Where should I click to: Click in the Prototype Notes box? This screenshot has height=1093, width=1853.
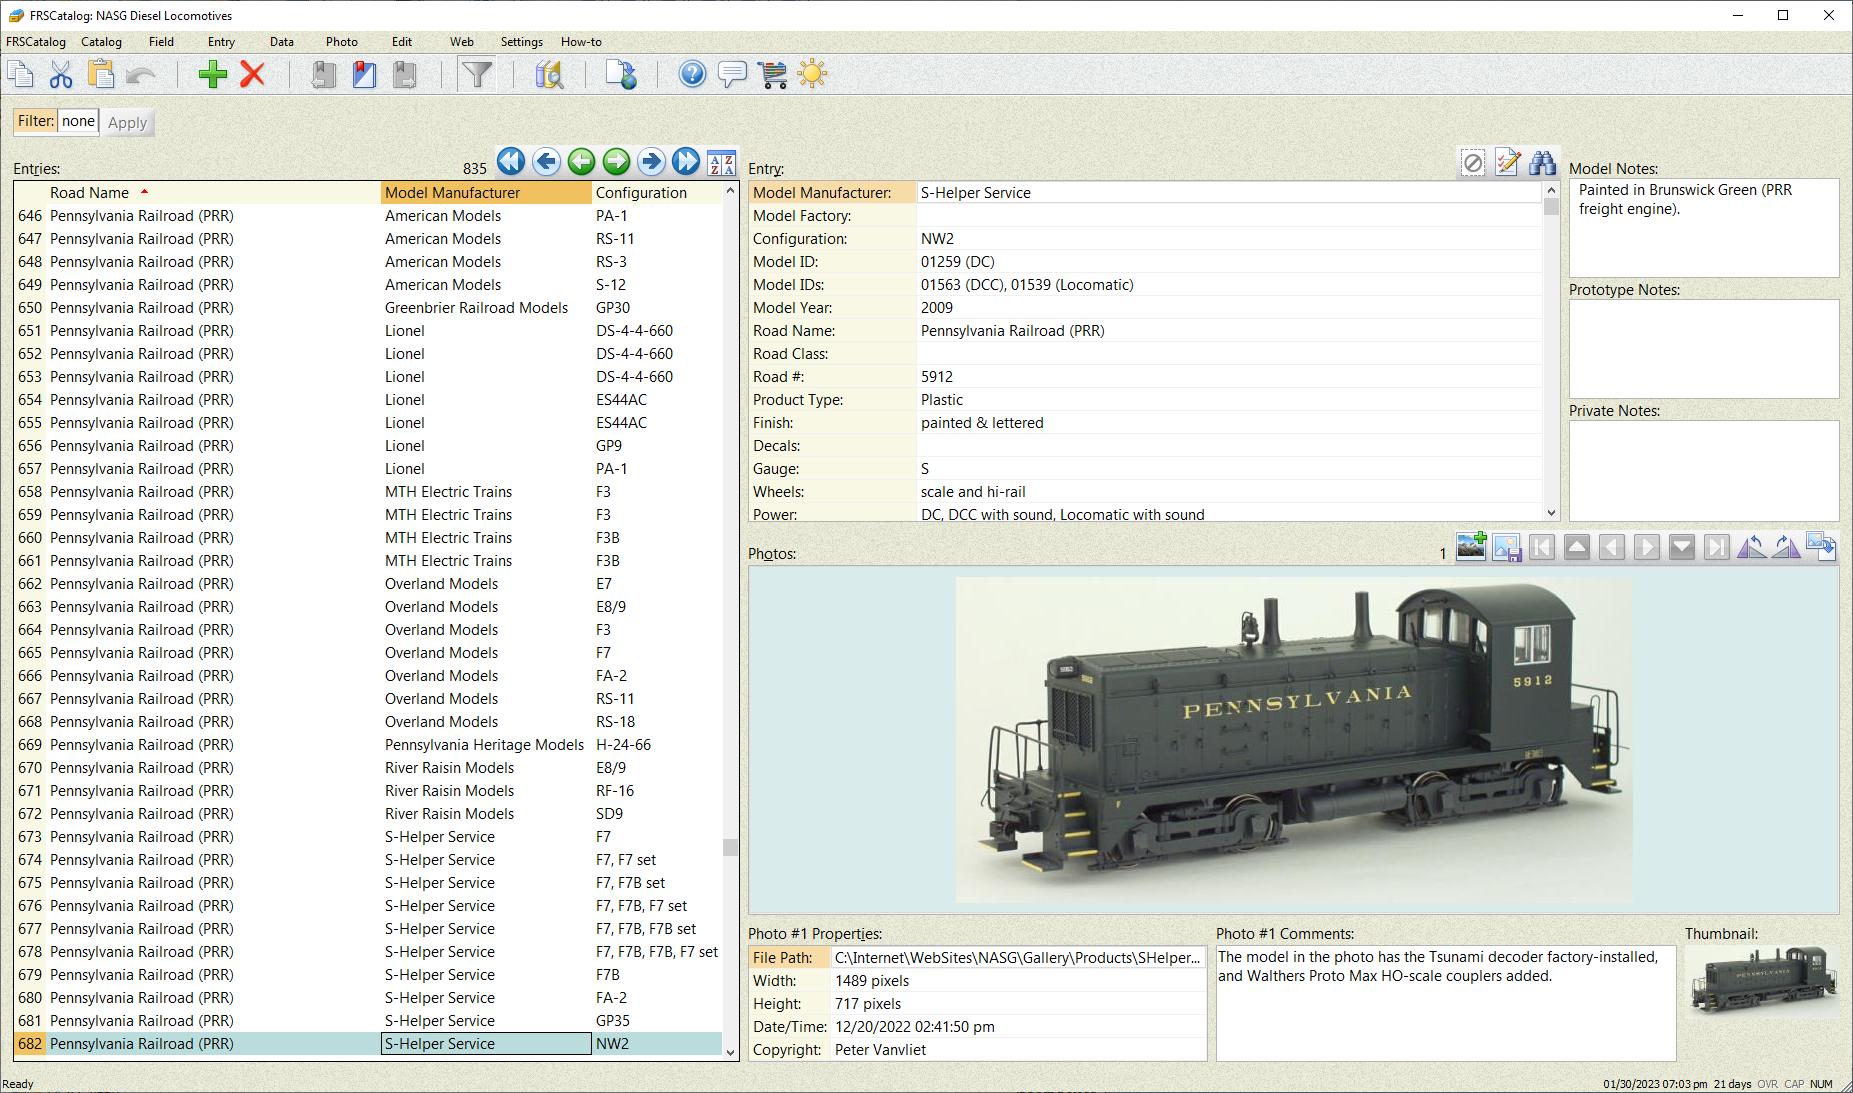pyautogui.click(x=1703, y=348)
